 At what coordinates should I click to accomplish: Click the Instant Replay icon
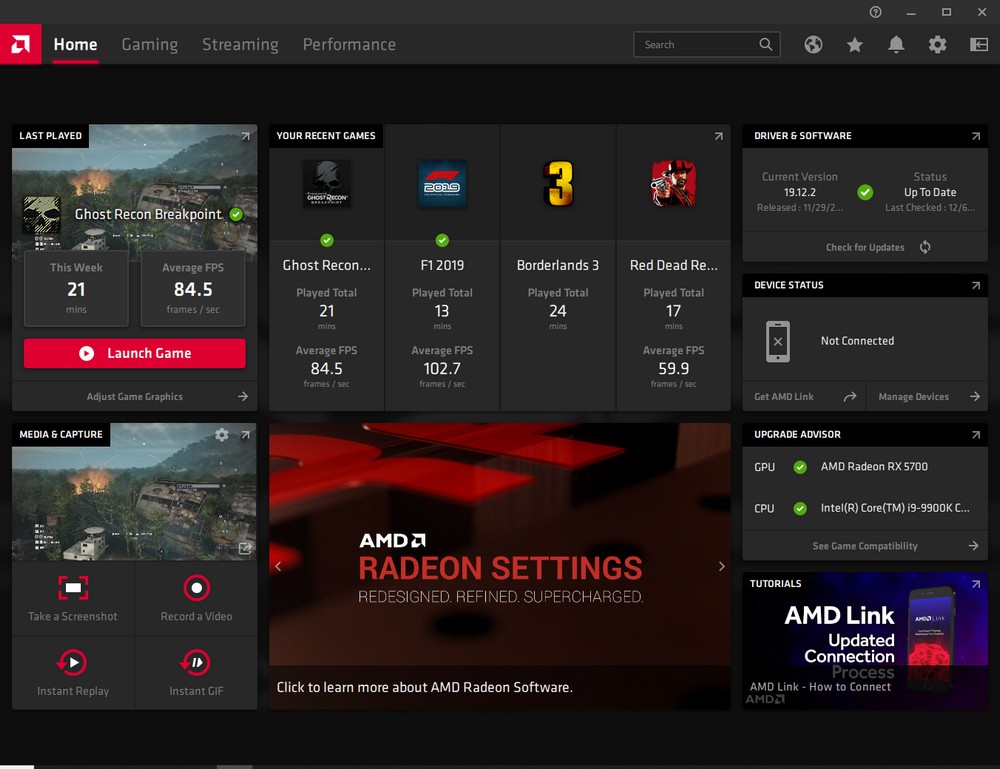tap(72, 663)
